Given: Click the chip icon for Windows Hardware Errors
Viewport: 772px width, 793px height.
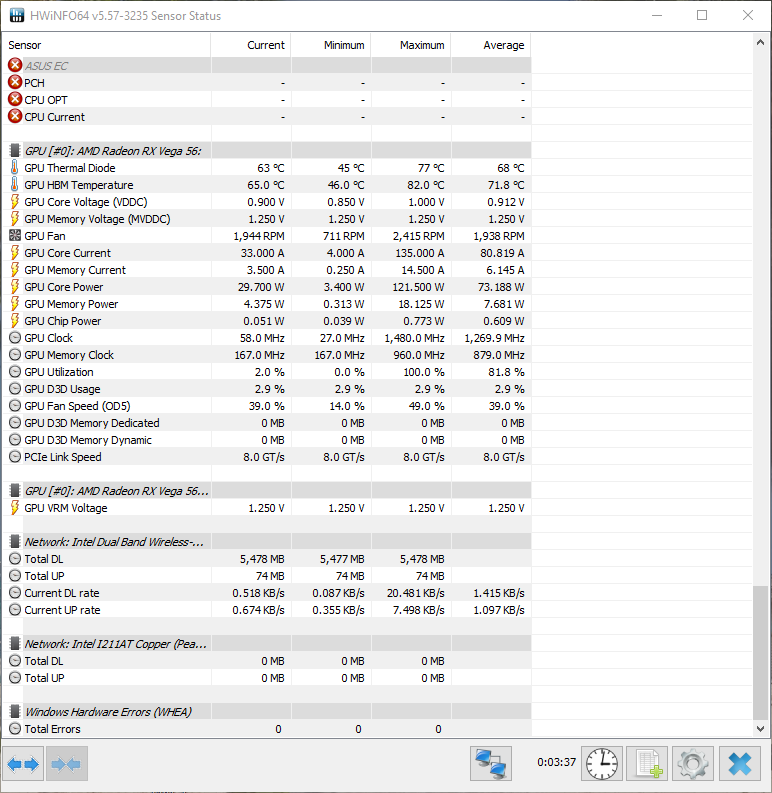Looking at the screenshot, I should 15,712.
